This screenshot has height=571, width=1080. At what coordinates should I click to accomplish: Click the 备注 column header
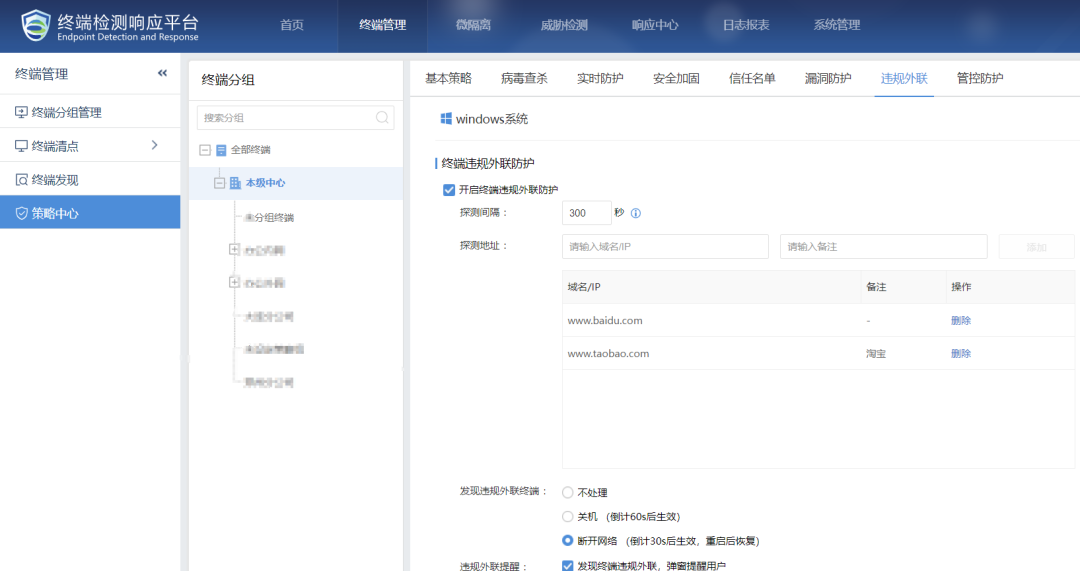tap(903, 287)
